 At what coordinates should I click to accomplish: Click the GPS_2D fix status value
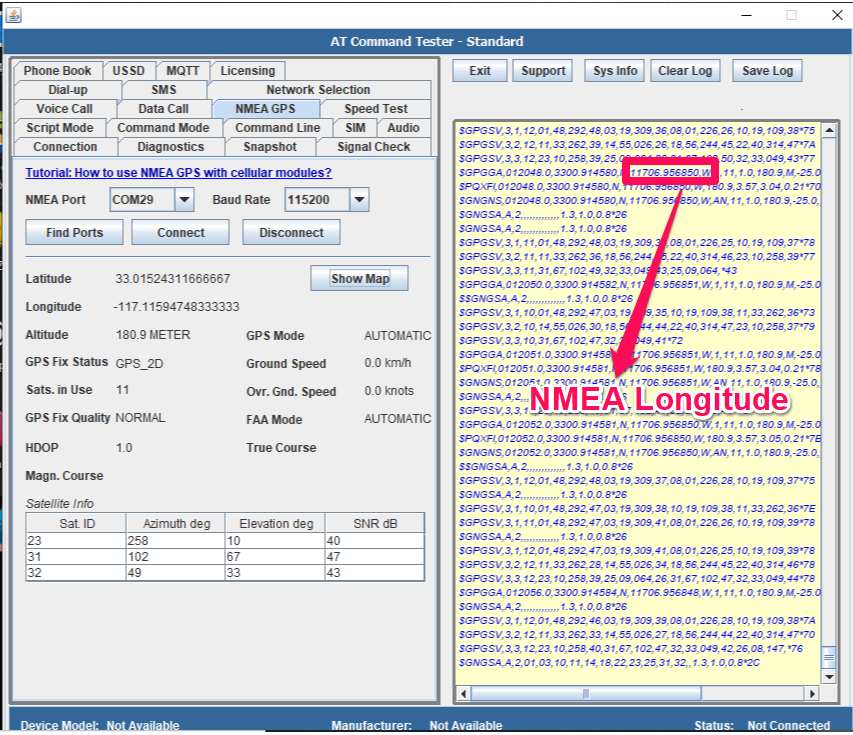click(x=139, y=363)
